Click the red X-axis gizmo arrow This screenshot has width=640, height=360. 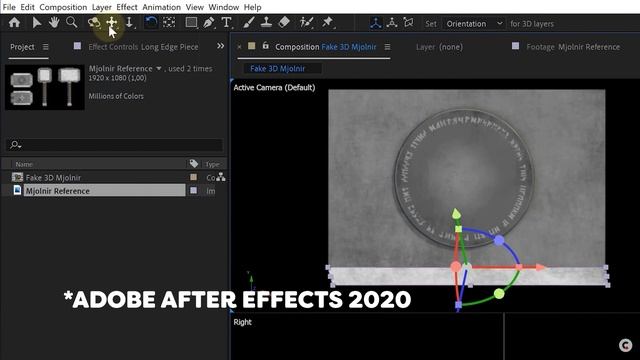541,267
